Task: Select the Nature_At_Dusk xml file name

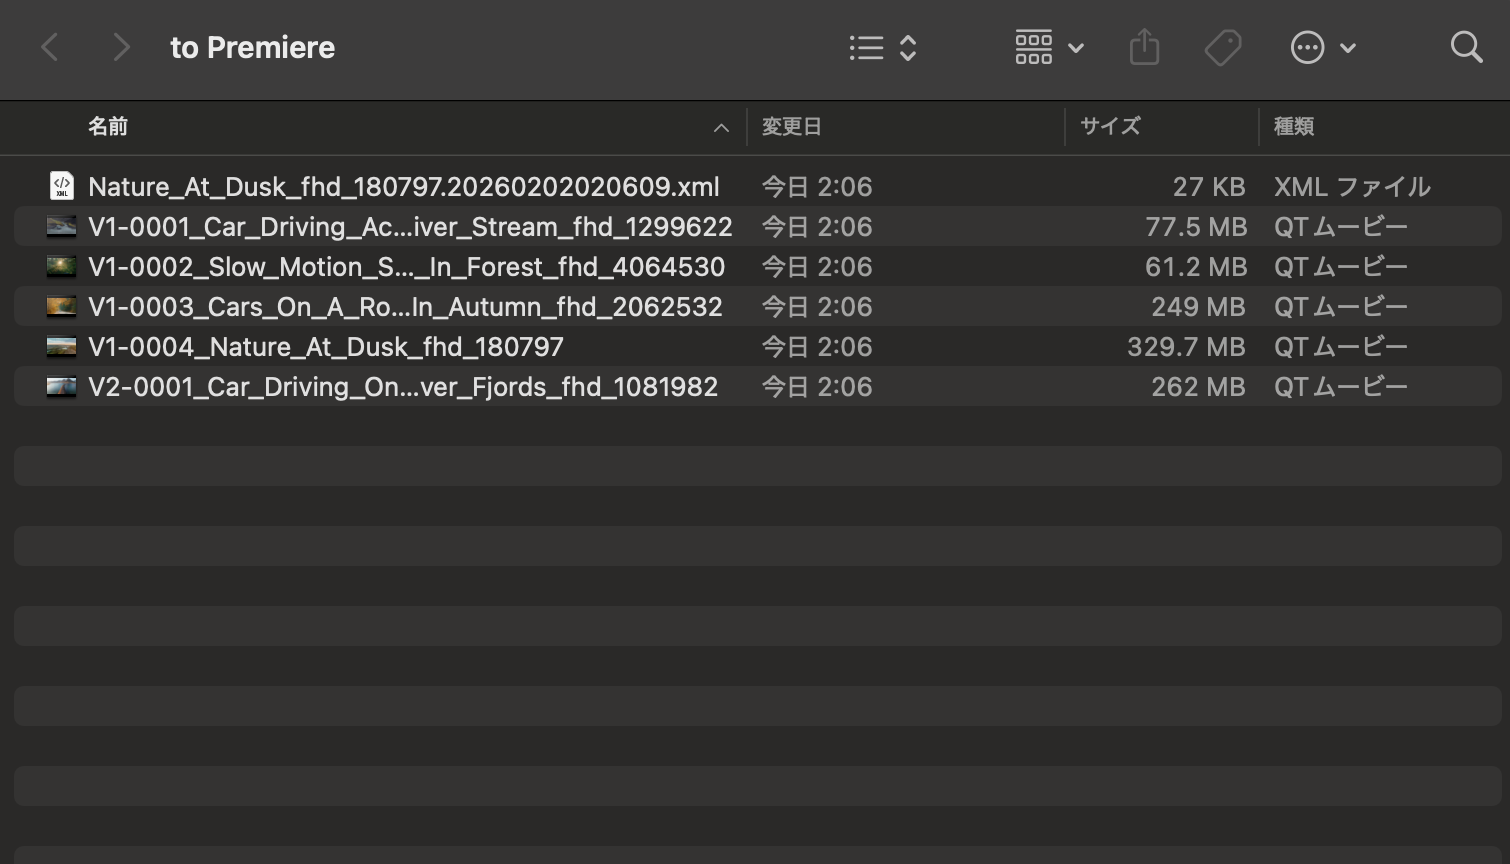Action: click(403, 187)
